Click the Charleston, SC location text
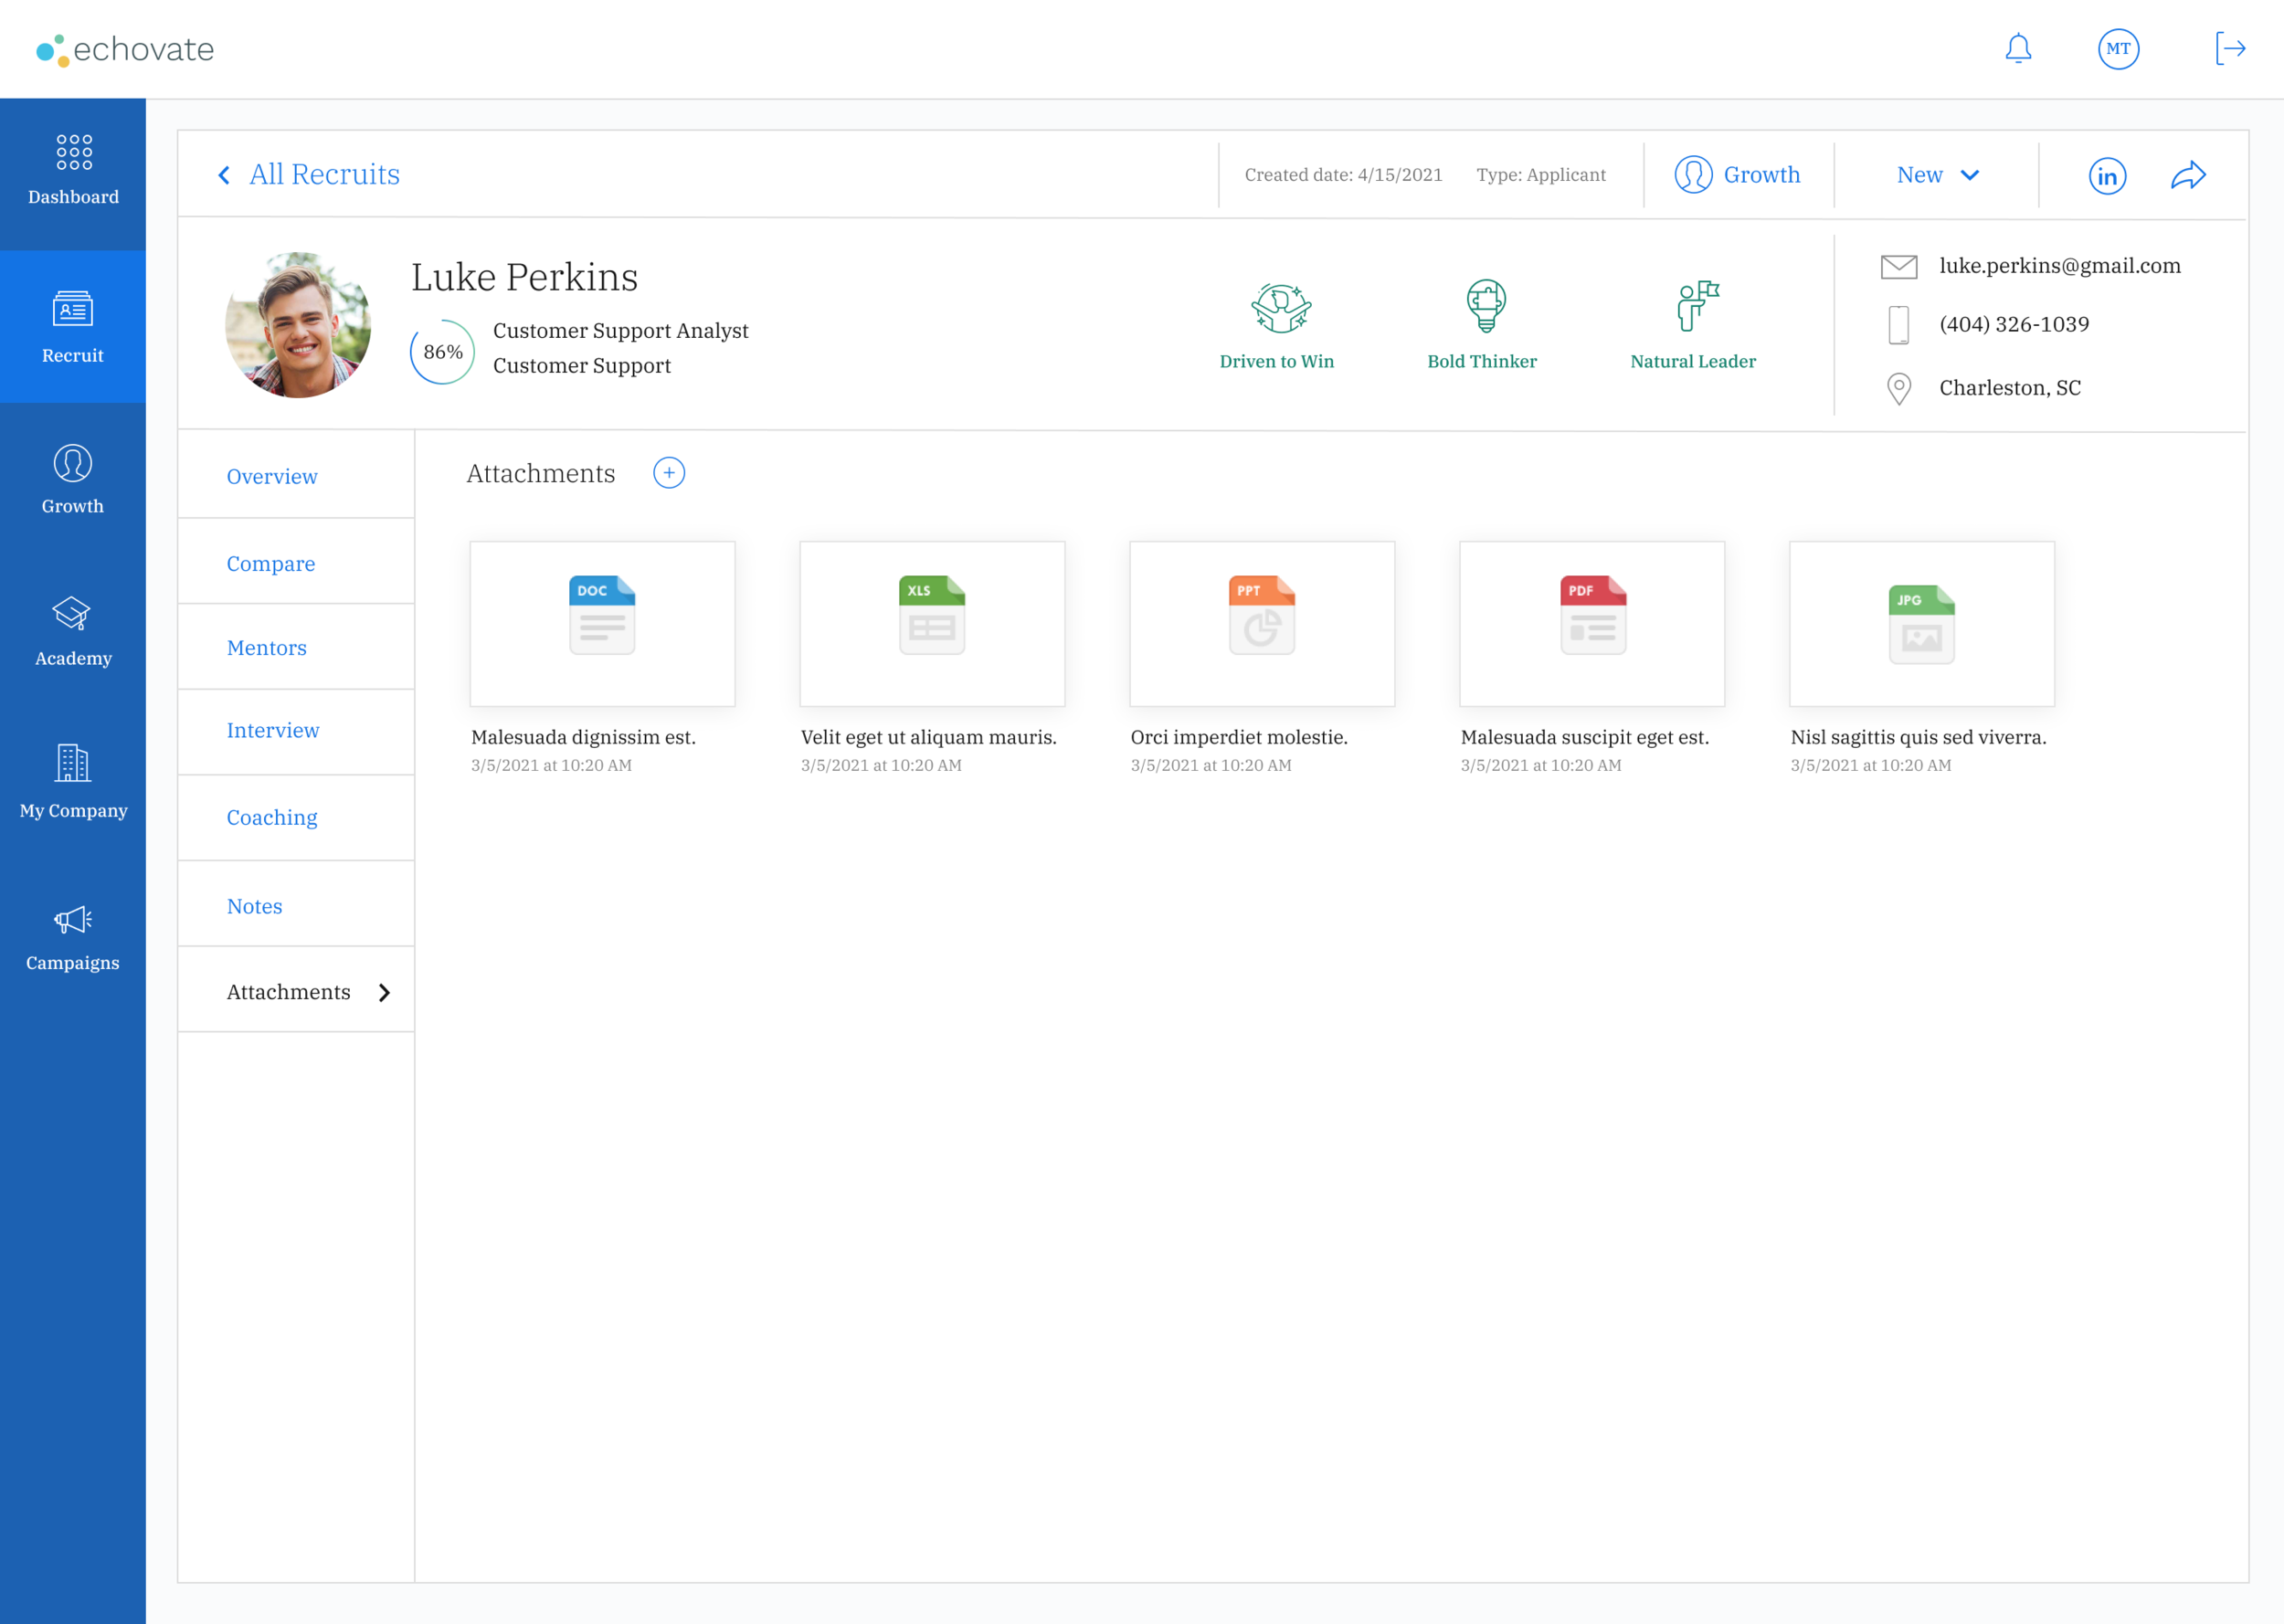Viewport: 2284px width, 1624px height. click(x=2010, y=388)
